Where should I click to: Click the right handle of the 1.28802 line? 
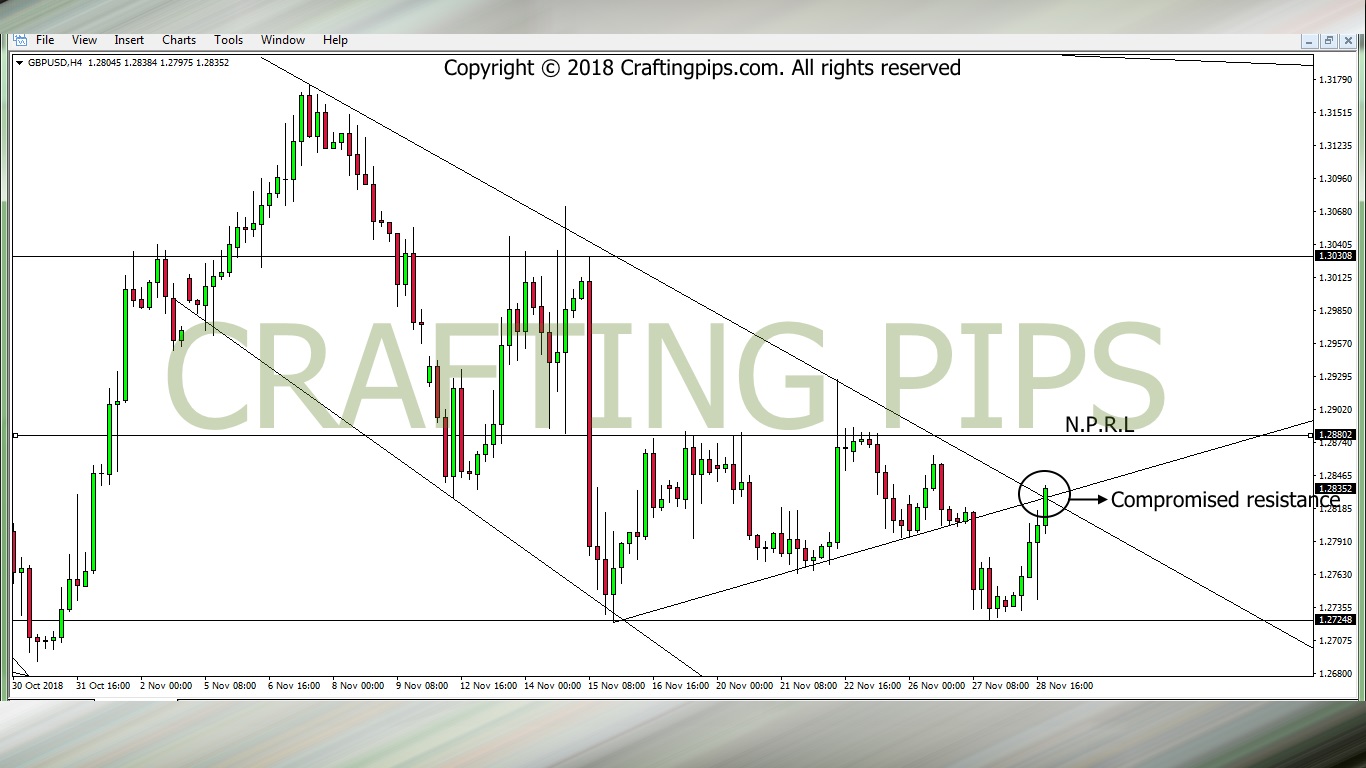click(1310, 435)
